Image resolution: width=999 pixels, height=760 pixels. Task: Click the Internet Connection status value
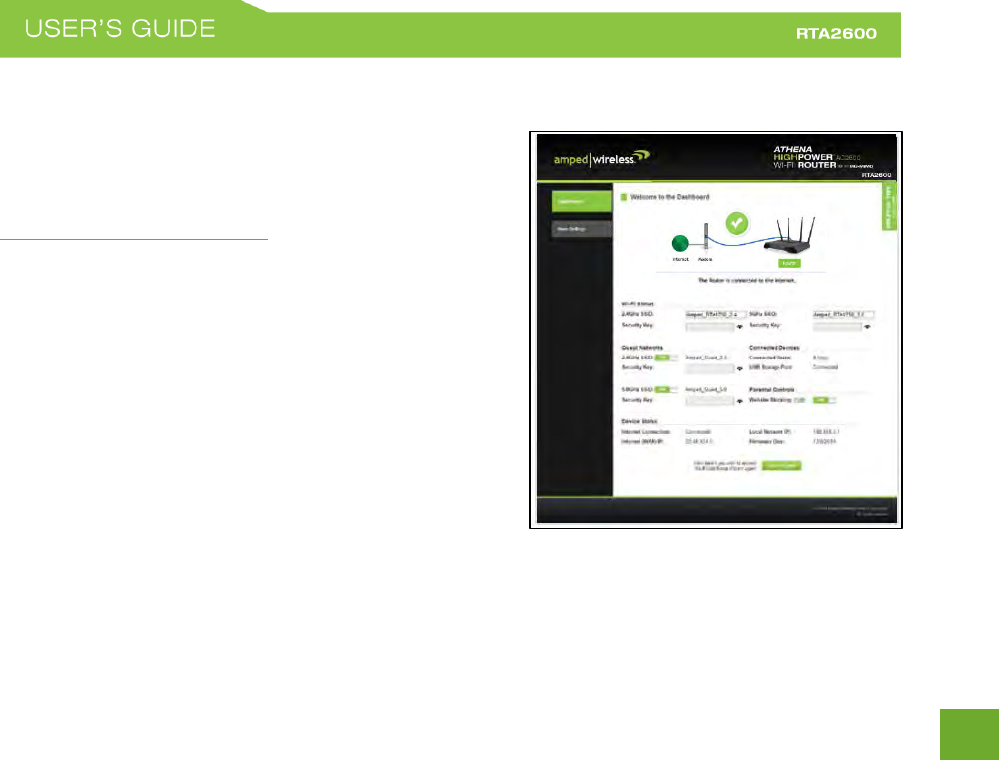(698, 432)
